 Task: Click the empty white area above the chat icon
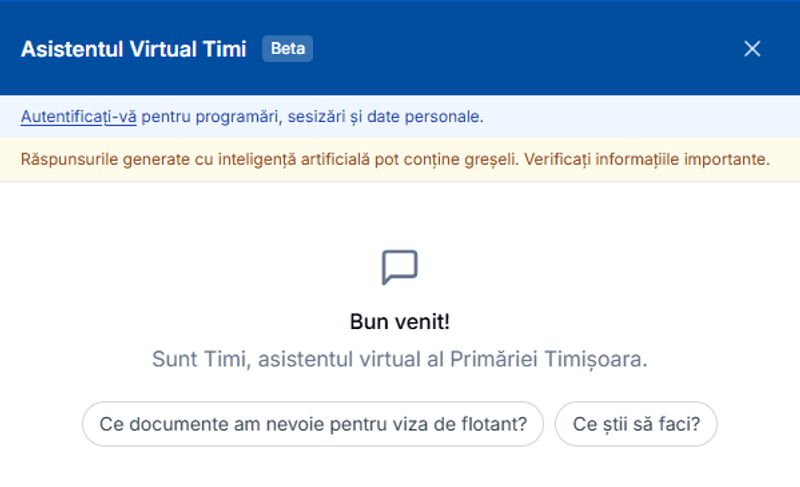[400, 212]
